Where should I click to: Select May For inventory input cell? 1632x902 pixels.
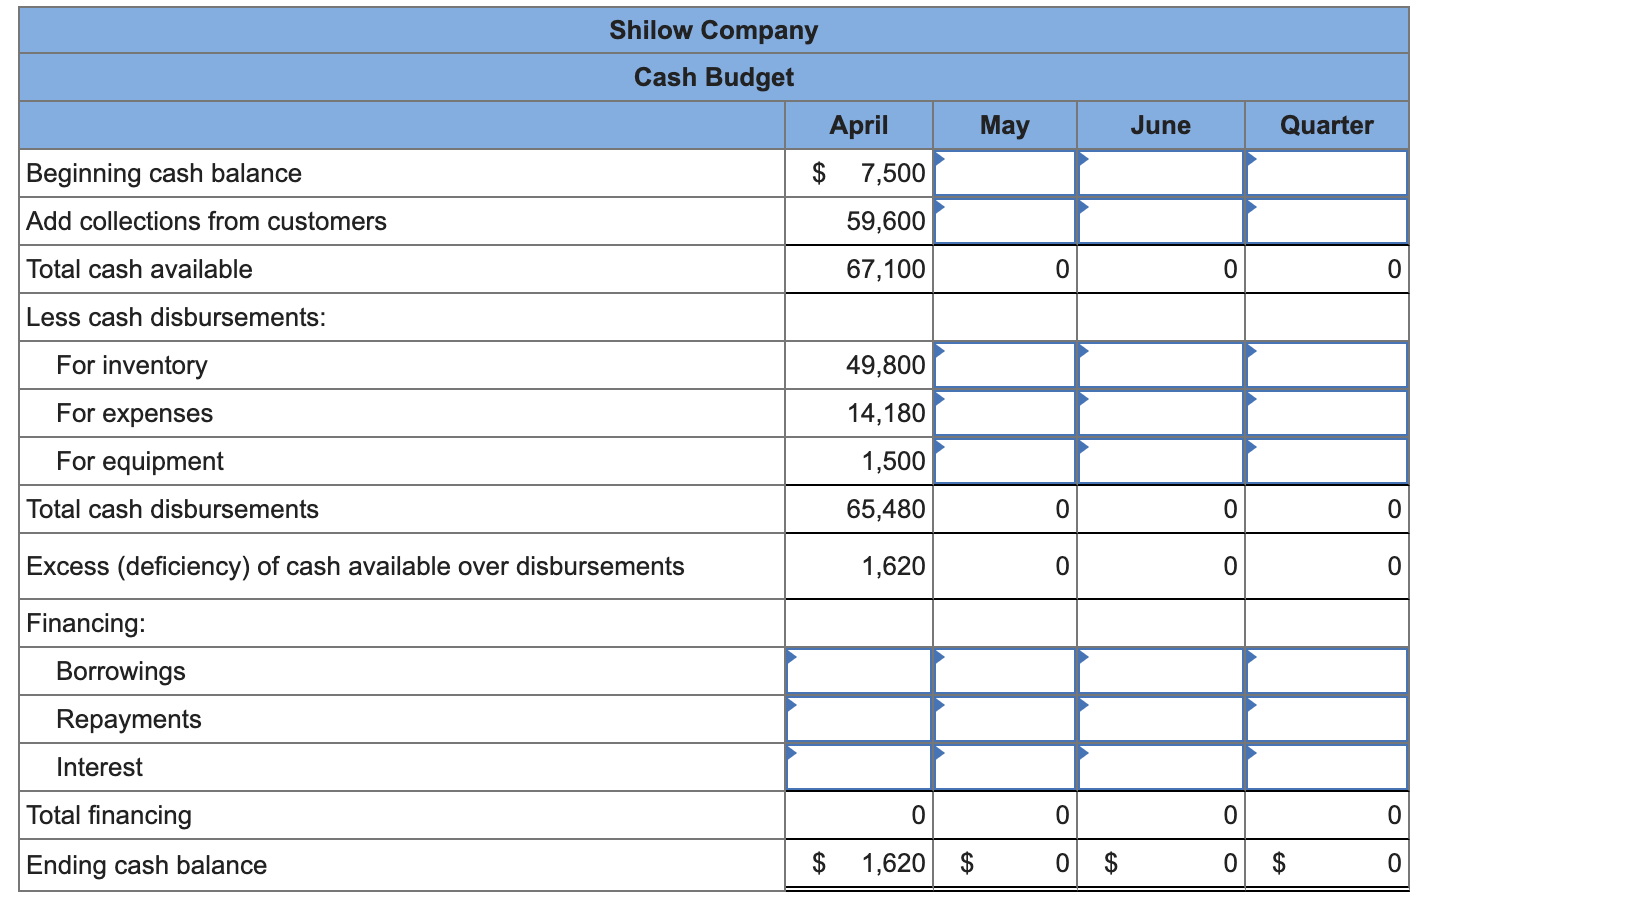1005,365
